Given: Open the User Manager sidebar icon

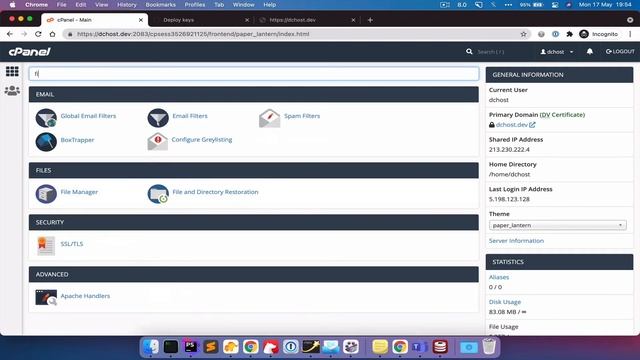Looking at the screenshot, I should click(12, 91).
